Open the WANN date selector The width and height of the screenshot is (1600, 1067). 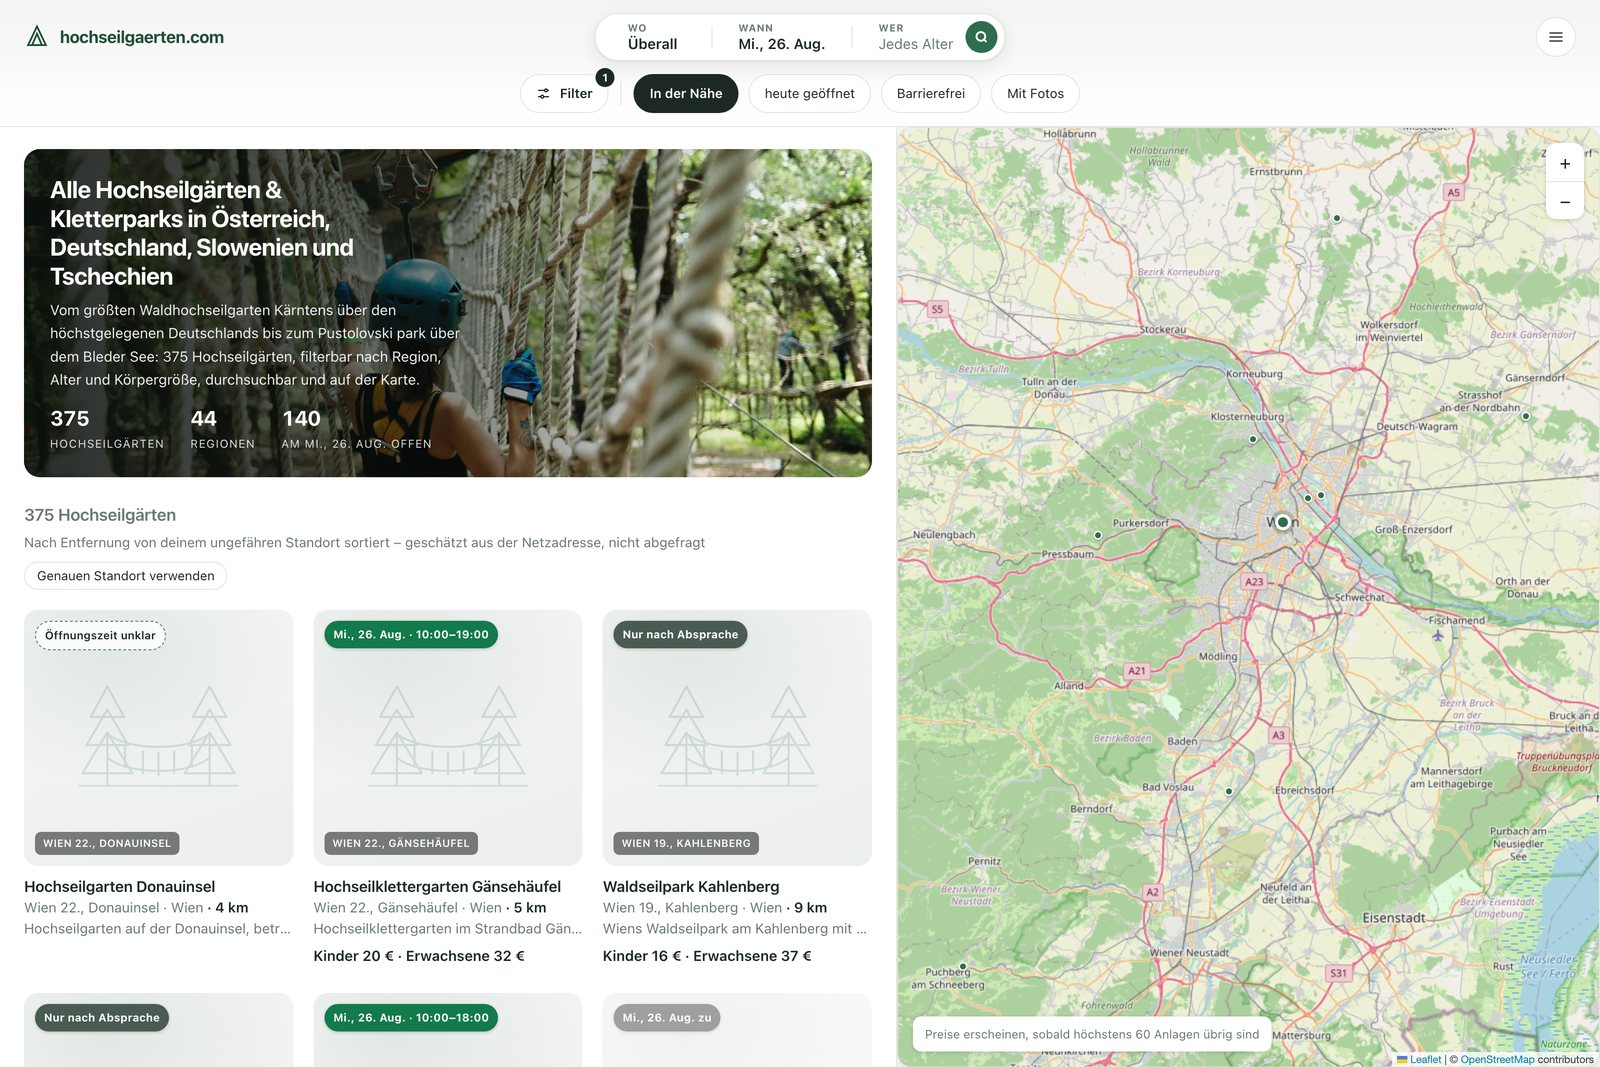point(782,37)
